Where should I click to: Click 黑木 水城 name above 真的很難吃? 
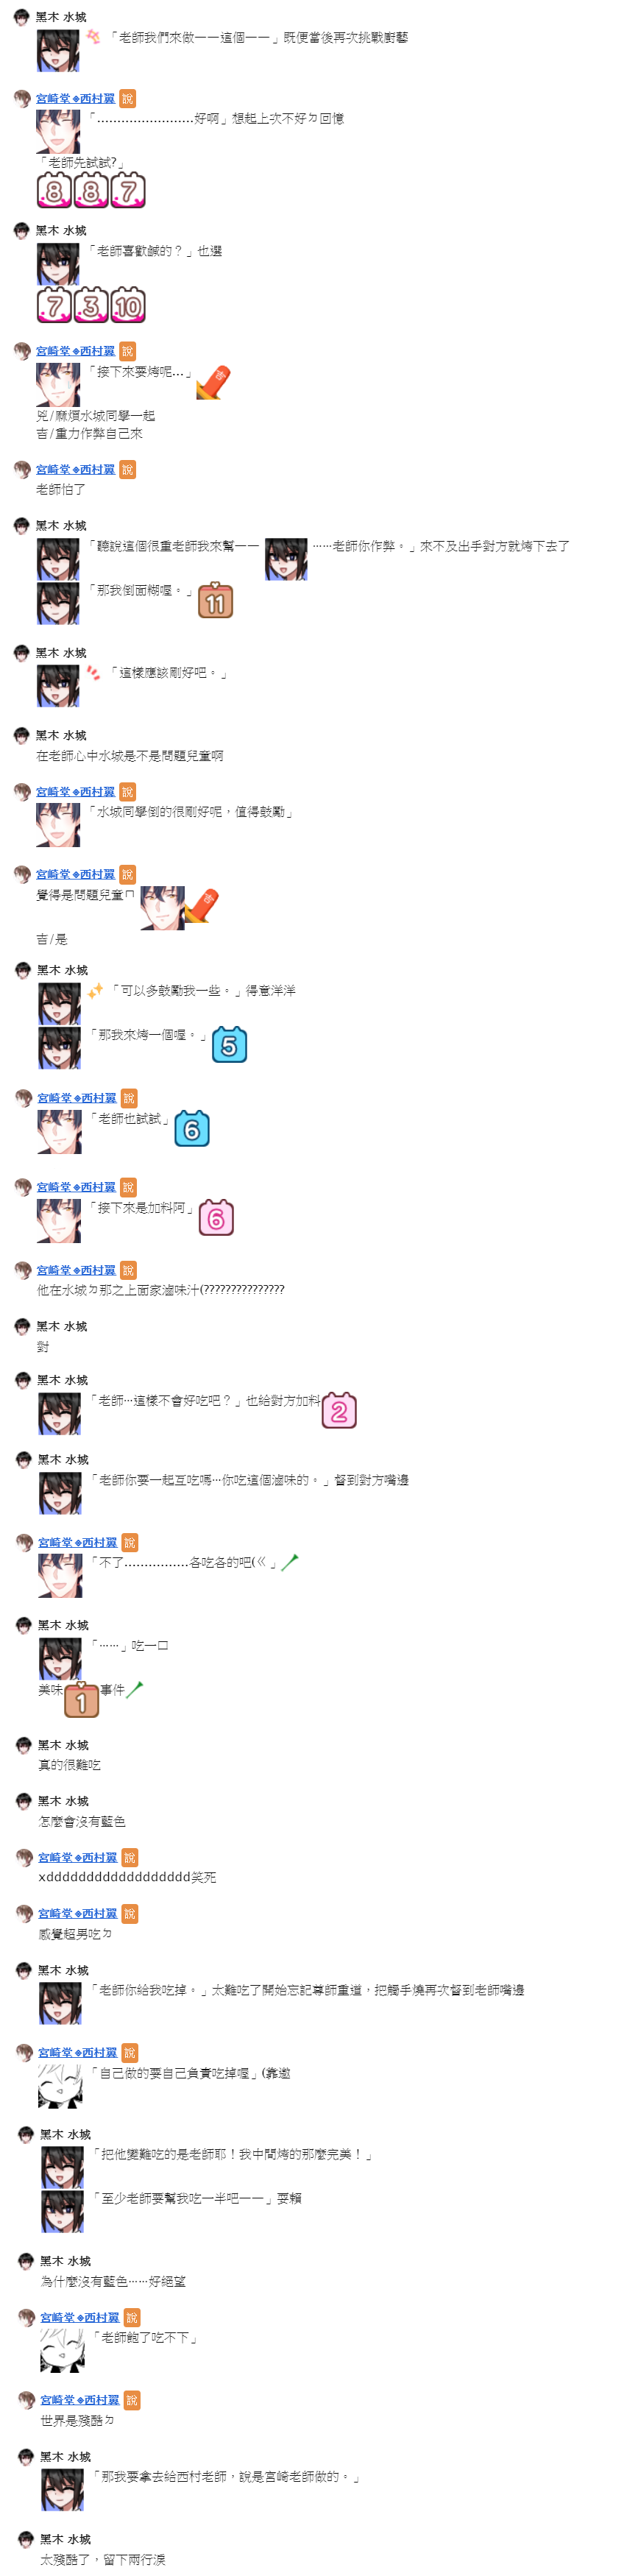[x=63, y=1745]
